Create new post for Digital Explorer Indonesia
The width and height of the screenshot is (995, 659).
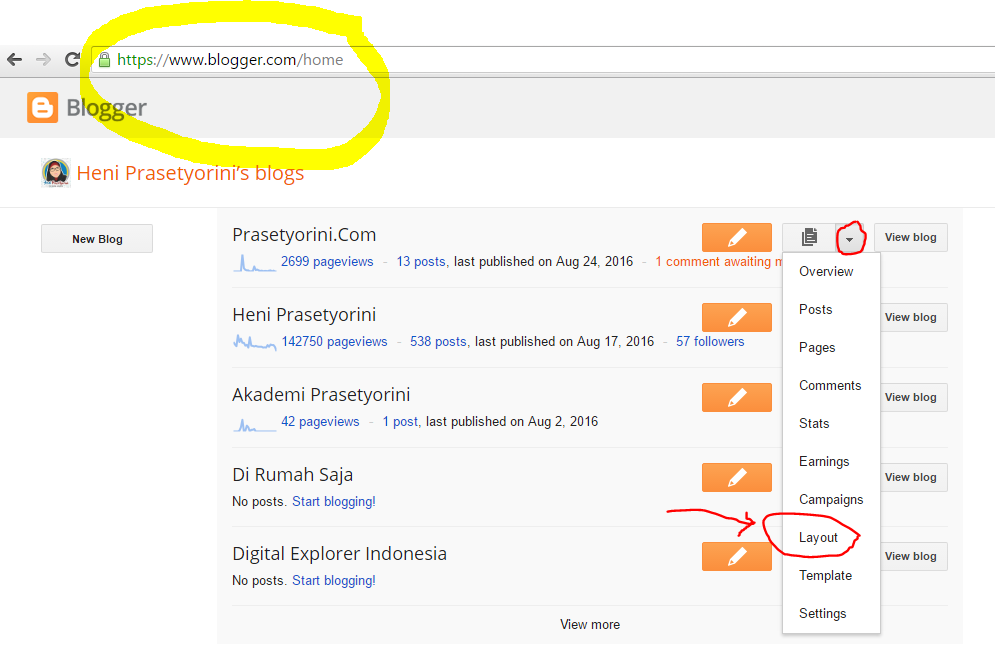click(737, 556)
